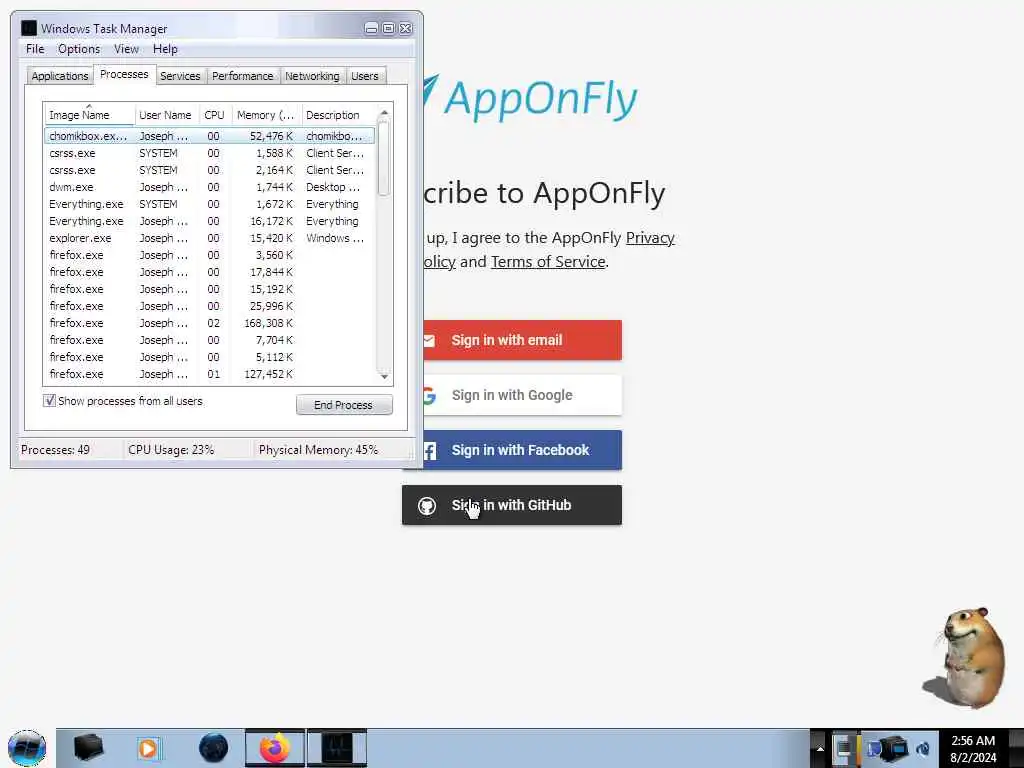Image resolution: width=1024 pixels, height=768 pixels.
Task: Close the Task Manager window
Action: [x=406, y=28]
